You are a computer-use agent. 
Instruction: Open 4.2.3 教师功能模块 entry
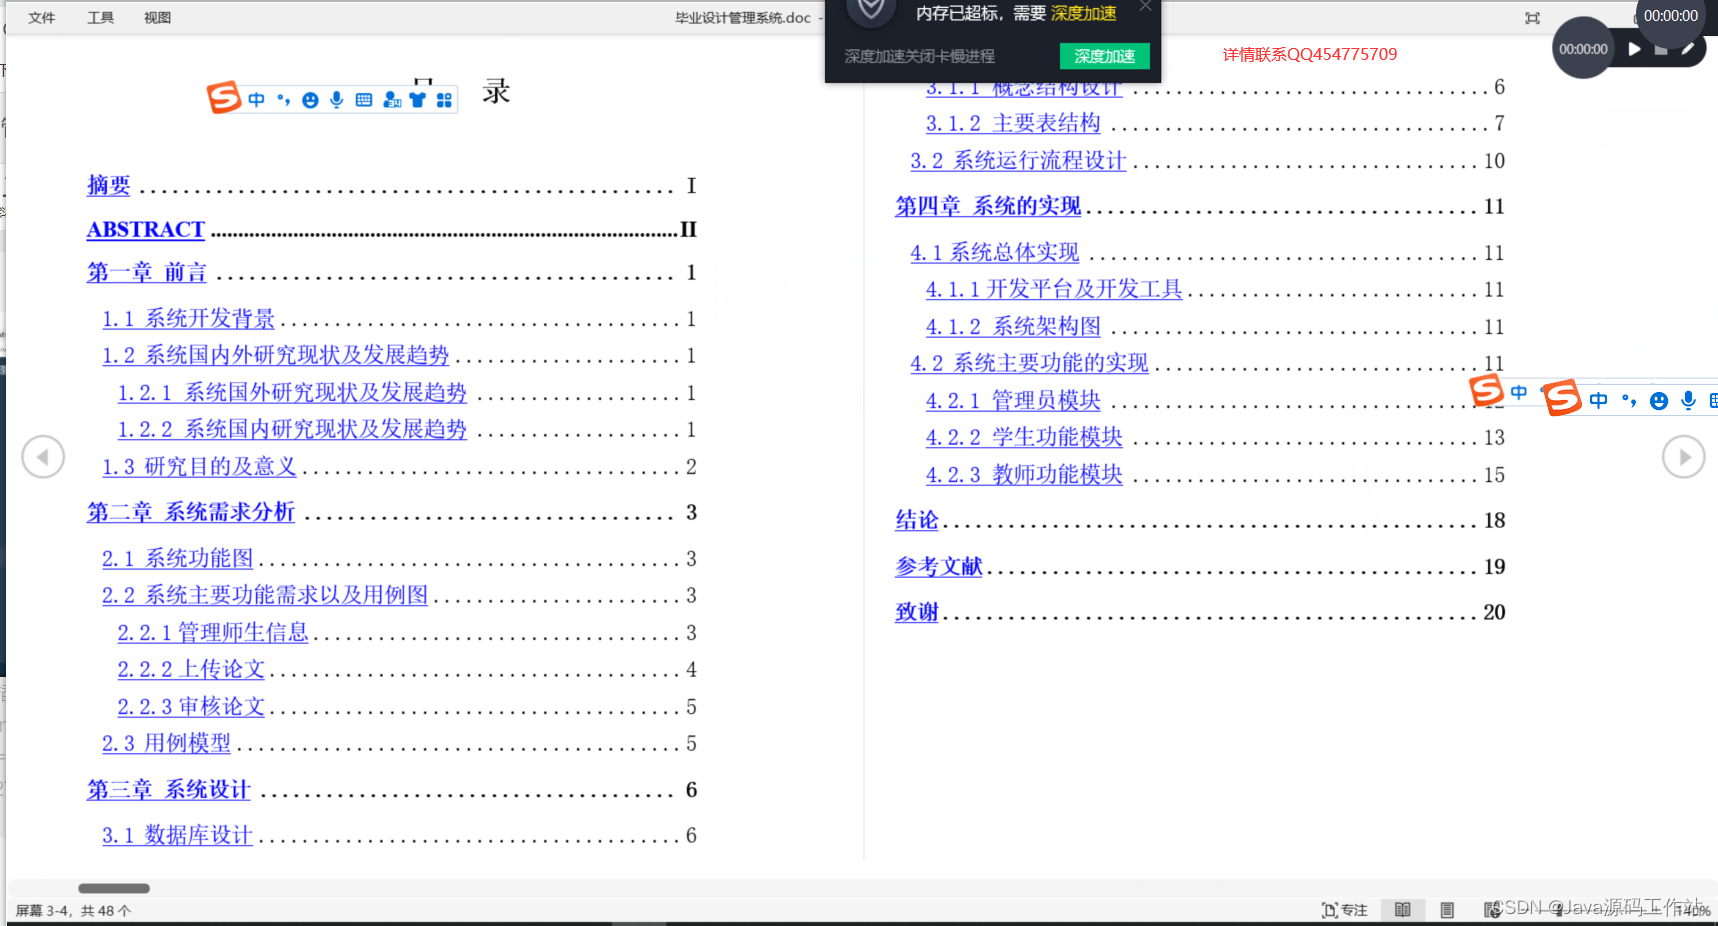(1023, 474)
